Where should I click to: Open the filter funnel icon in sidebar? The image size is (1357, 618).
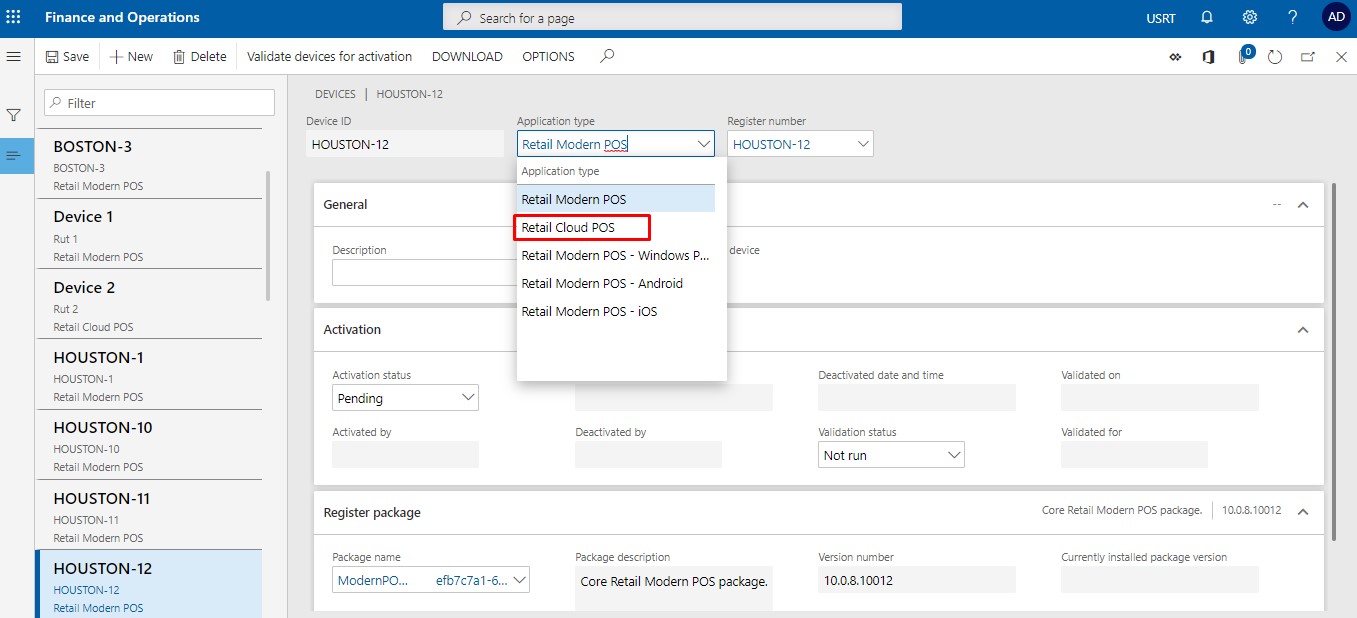pyautogui.click(x=14, y=116)
